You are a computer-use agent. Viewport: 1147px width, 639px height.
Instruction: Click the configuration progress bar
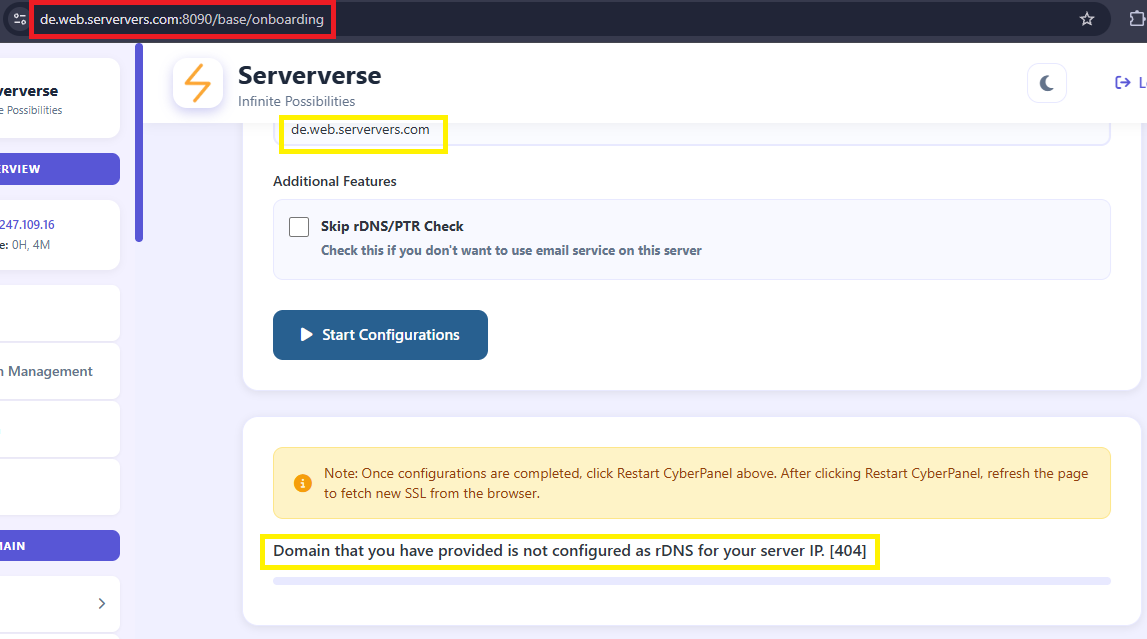tap(691, 581)
